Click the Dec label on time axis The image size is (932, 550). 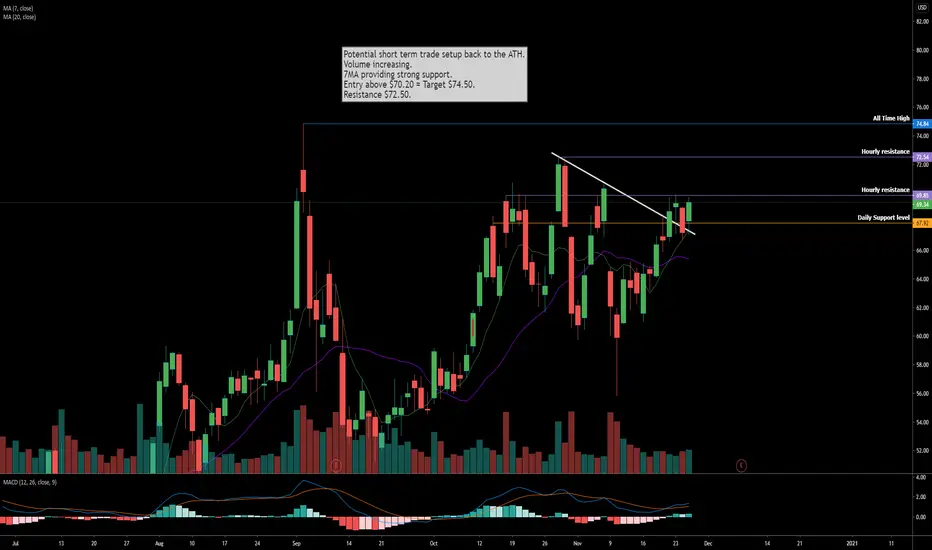[x=708, y=543]
